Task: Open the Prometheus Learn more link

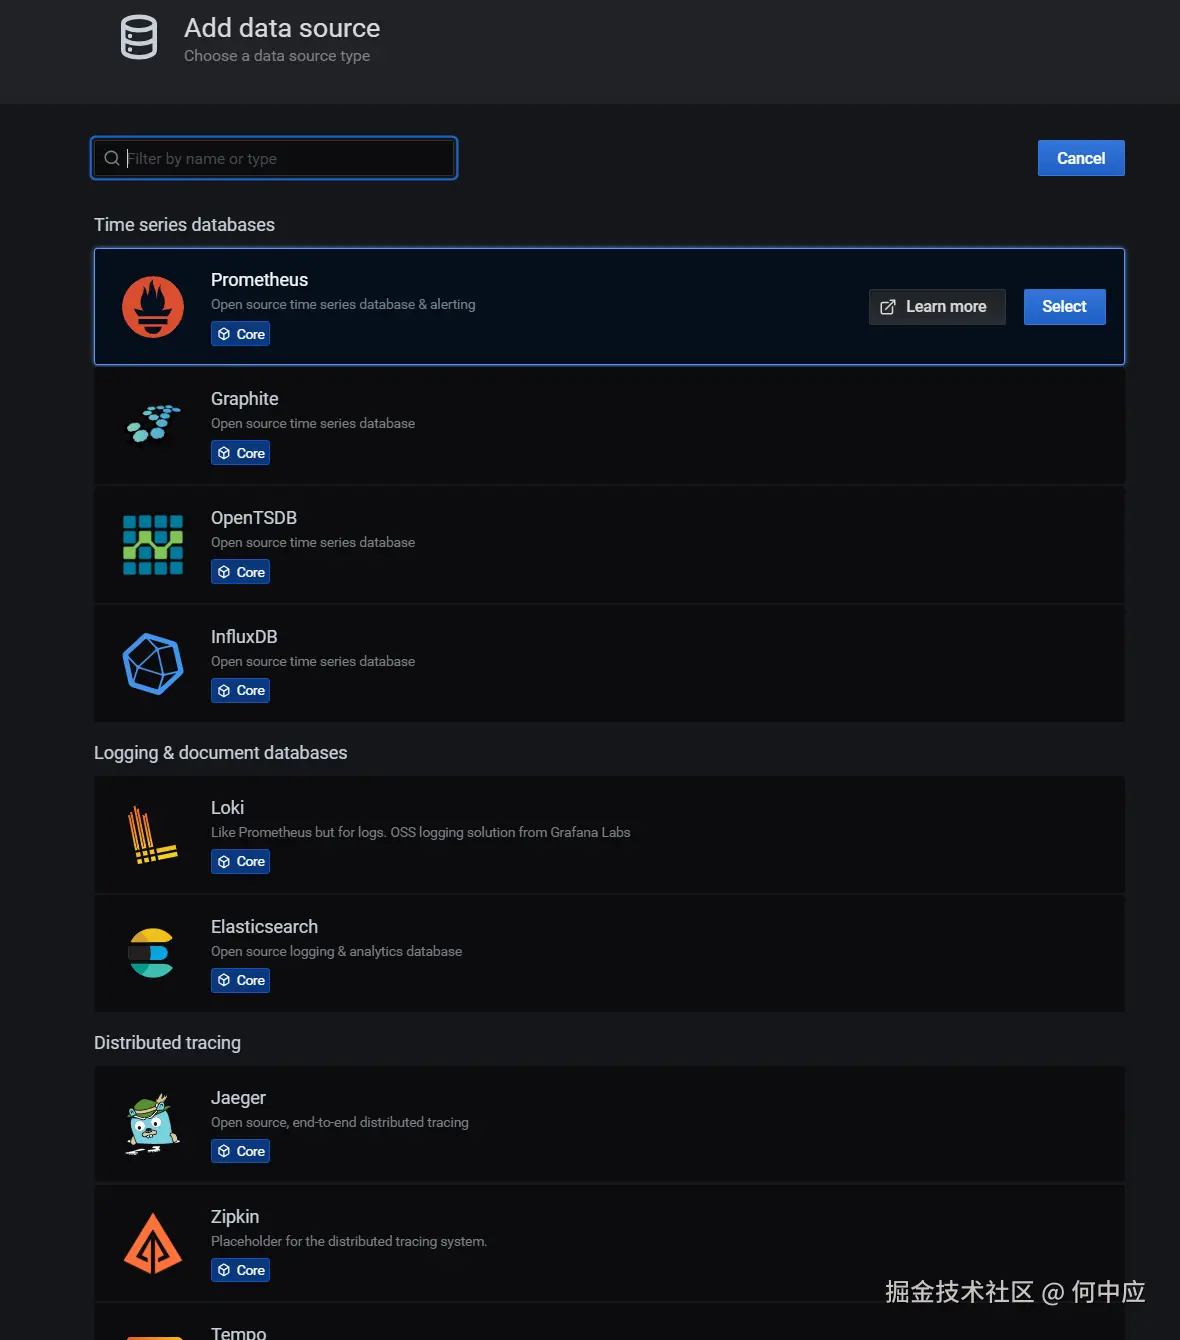Action: click(937, 307)
